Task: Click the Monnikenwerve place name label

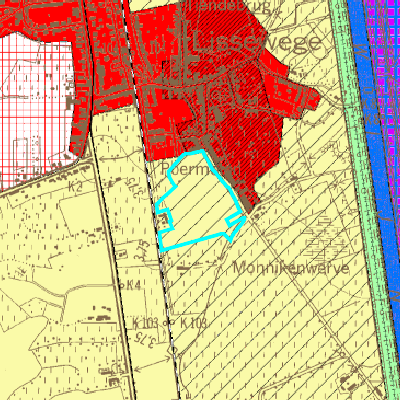Action: click(291, 268)
